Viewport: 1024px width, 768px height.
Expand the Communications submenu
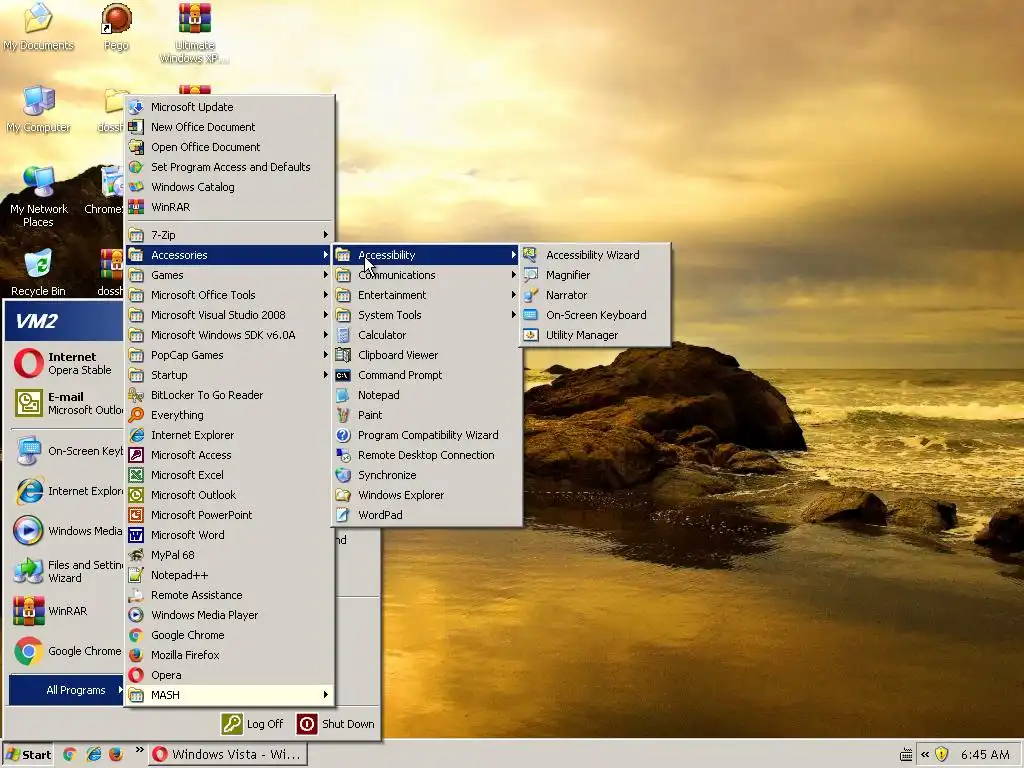426,275
